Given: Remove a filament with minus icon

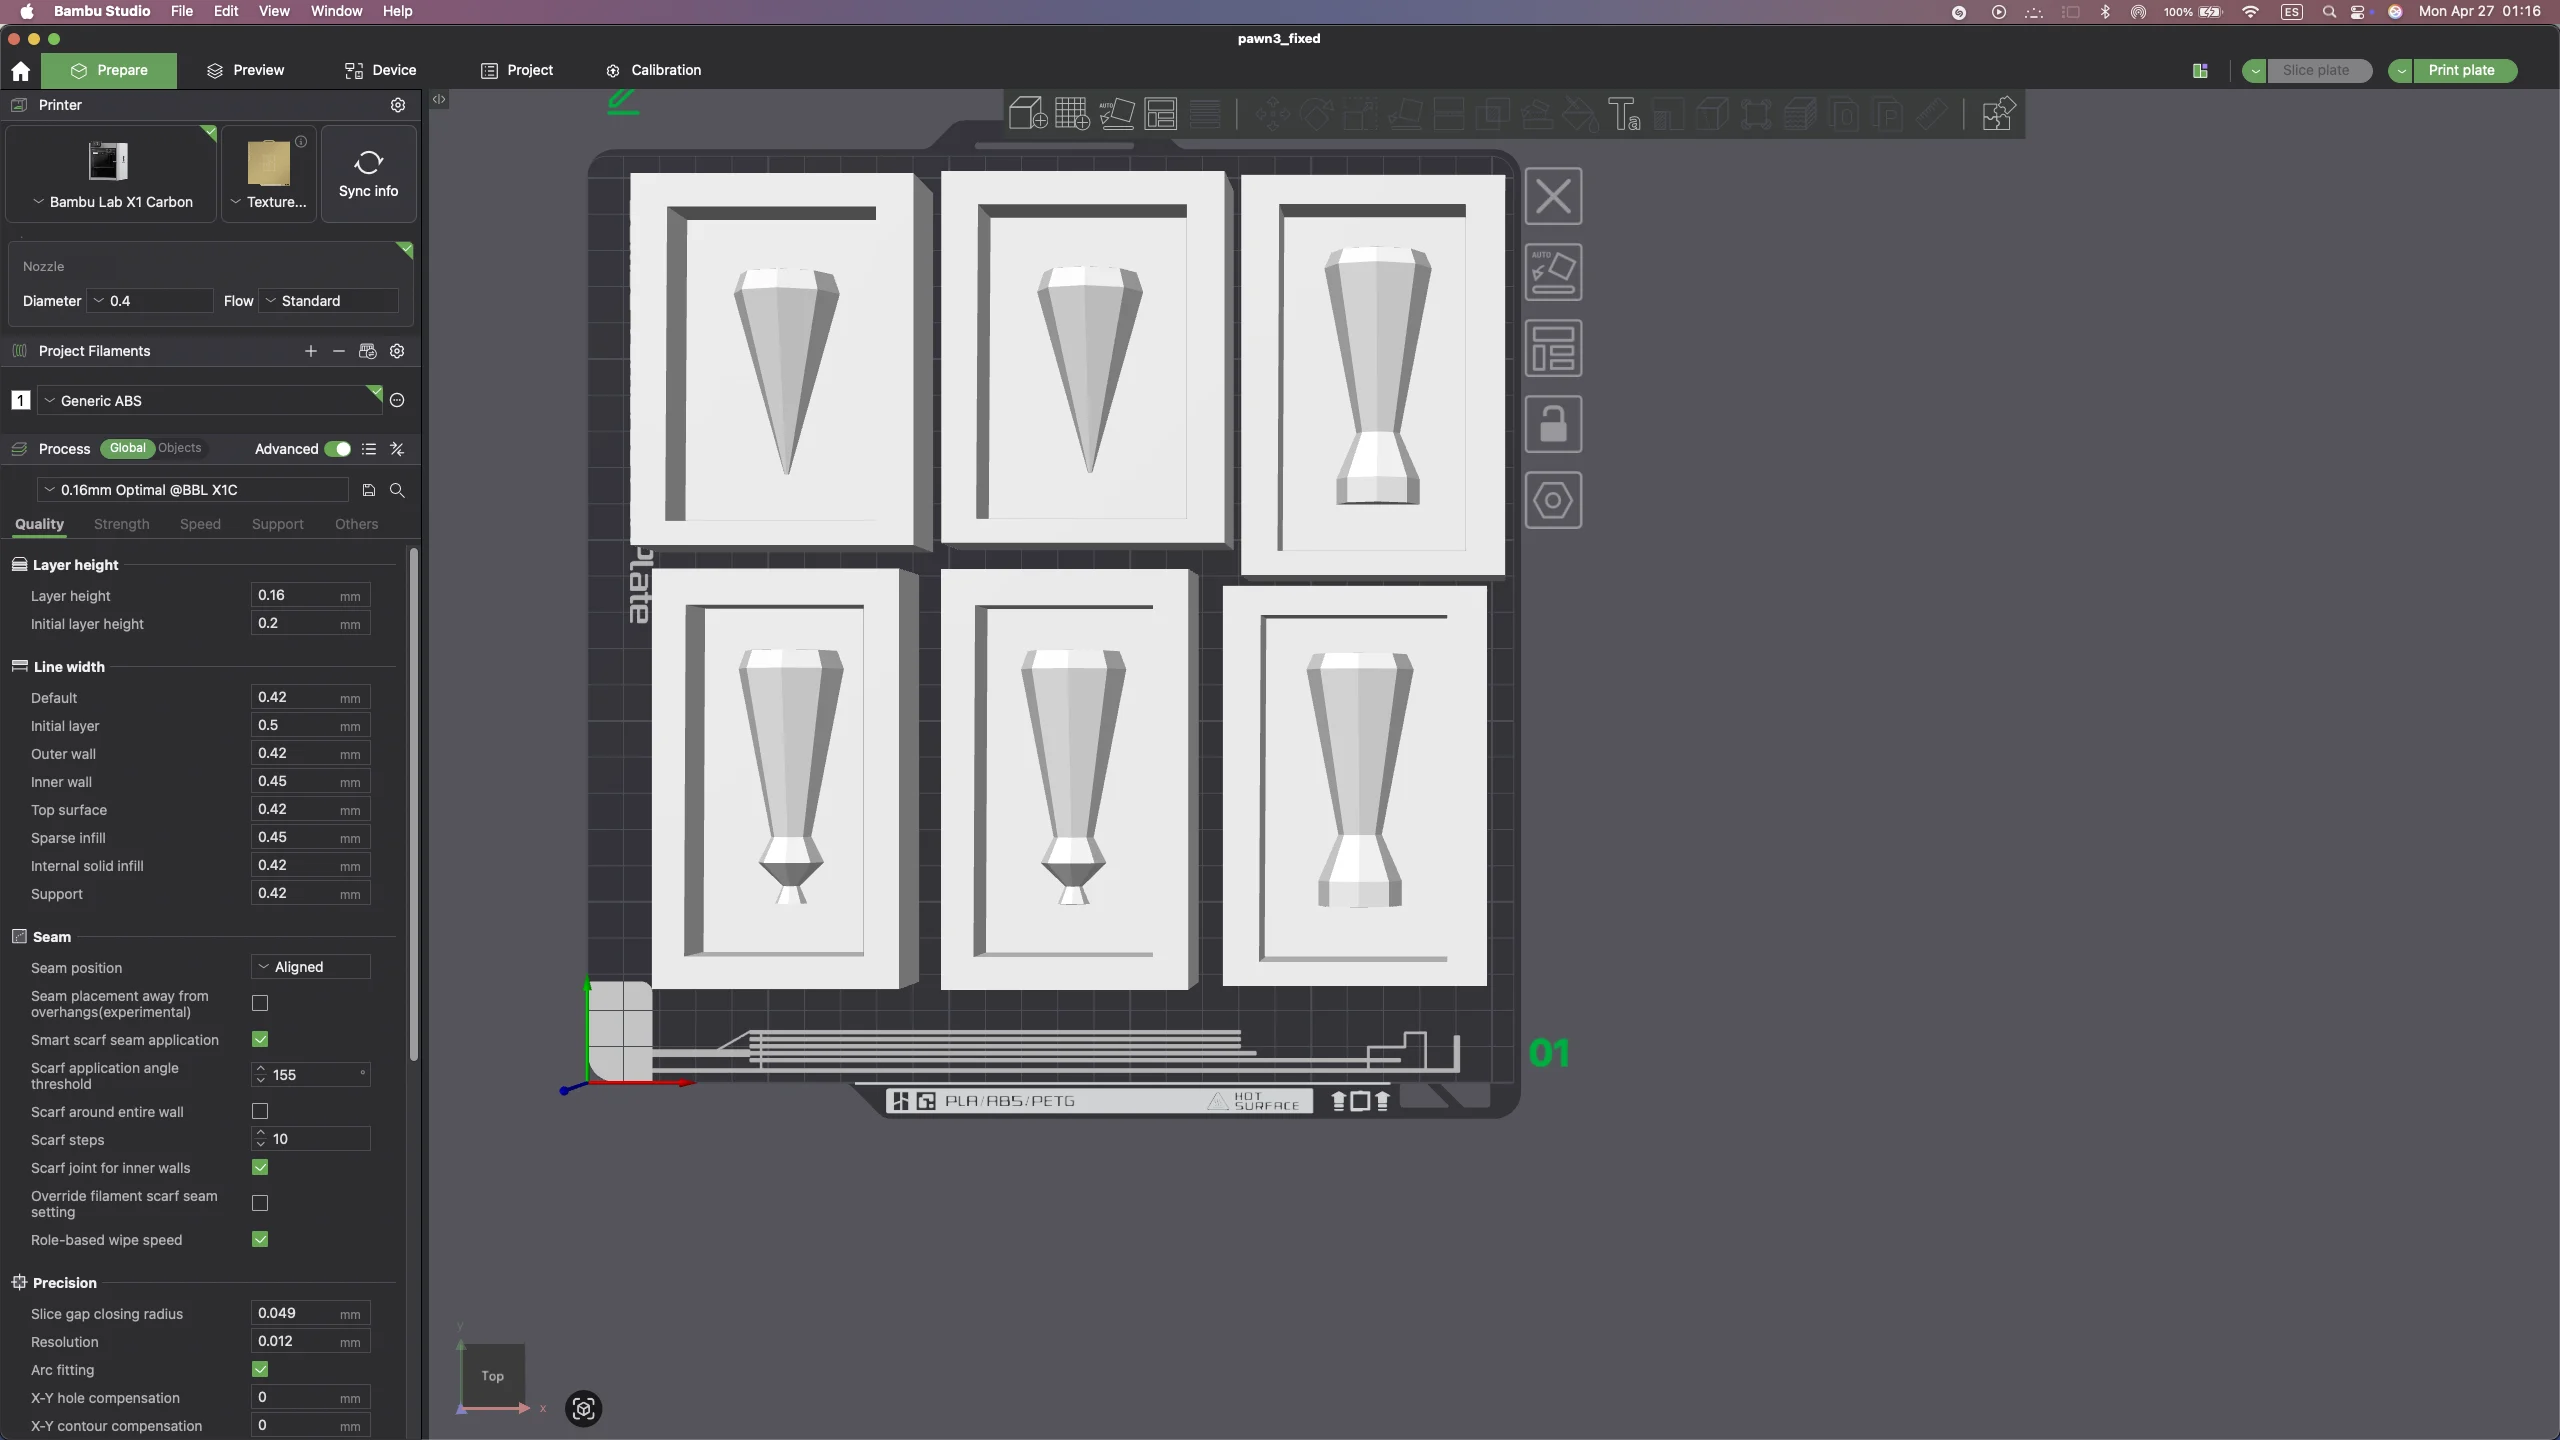Looking at the screenshot, I should [x=339, y=351].
